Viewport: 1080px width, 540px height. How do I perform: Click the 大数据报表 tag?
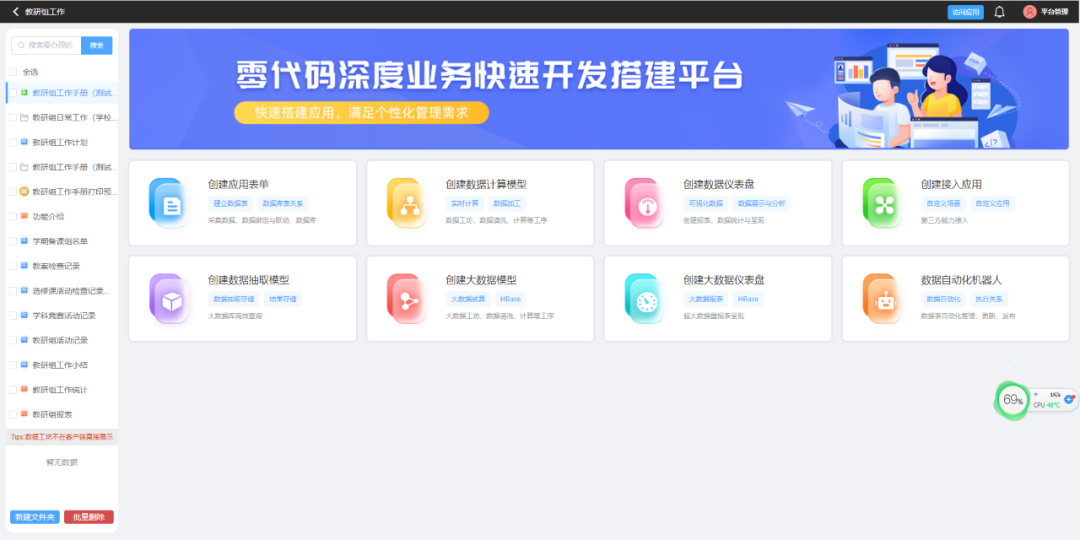tap(706, 299)
